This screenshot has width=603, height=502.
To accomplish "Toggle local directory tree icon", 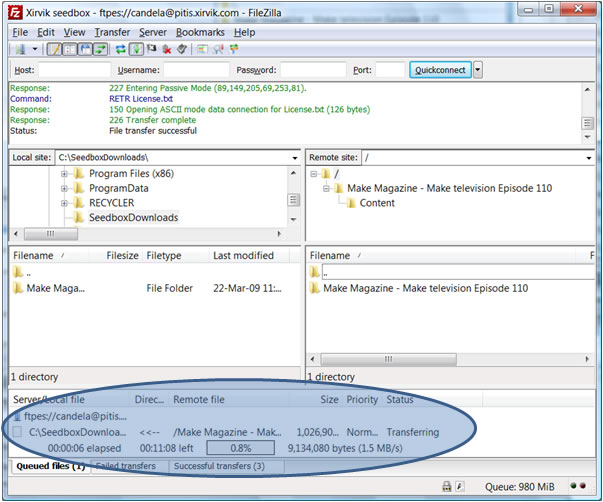I will 68,49.
